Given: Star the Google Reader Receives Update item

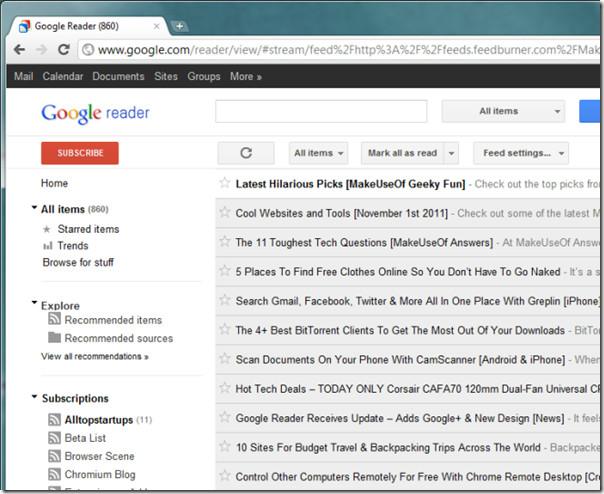Looking at the screenshot, I should 225,417.
